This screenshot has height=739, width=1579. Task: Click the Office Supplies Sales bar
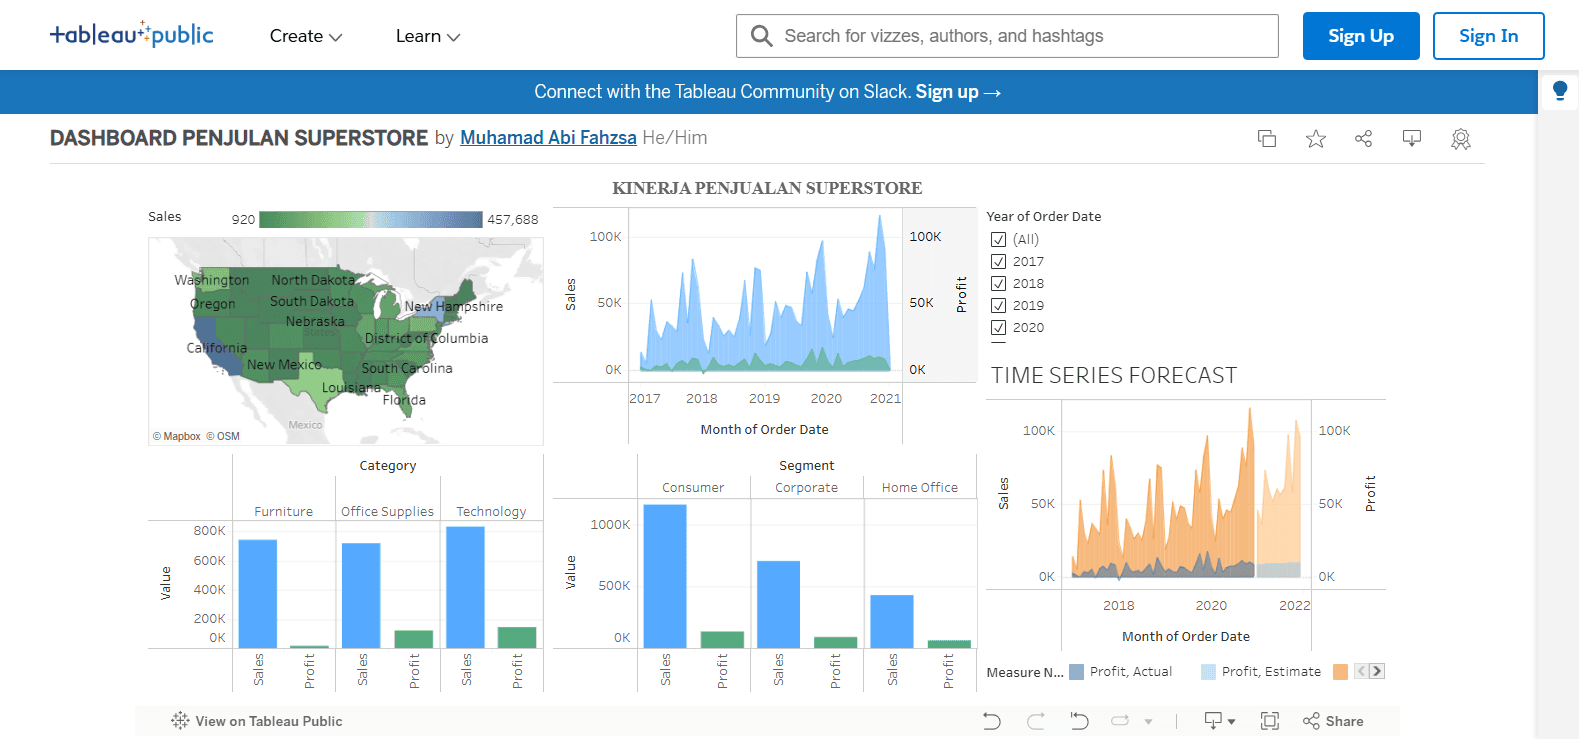pyautogui.click(x=361, y=596)
